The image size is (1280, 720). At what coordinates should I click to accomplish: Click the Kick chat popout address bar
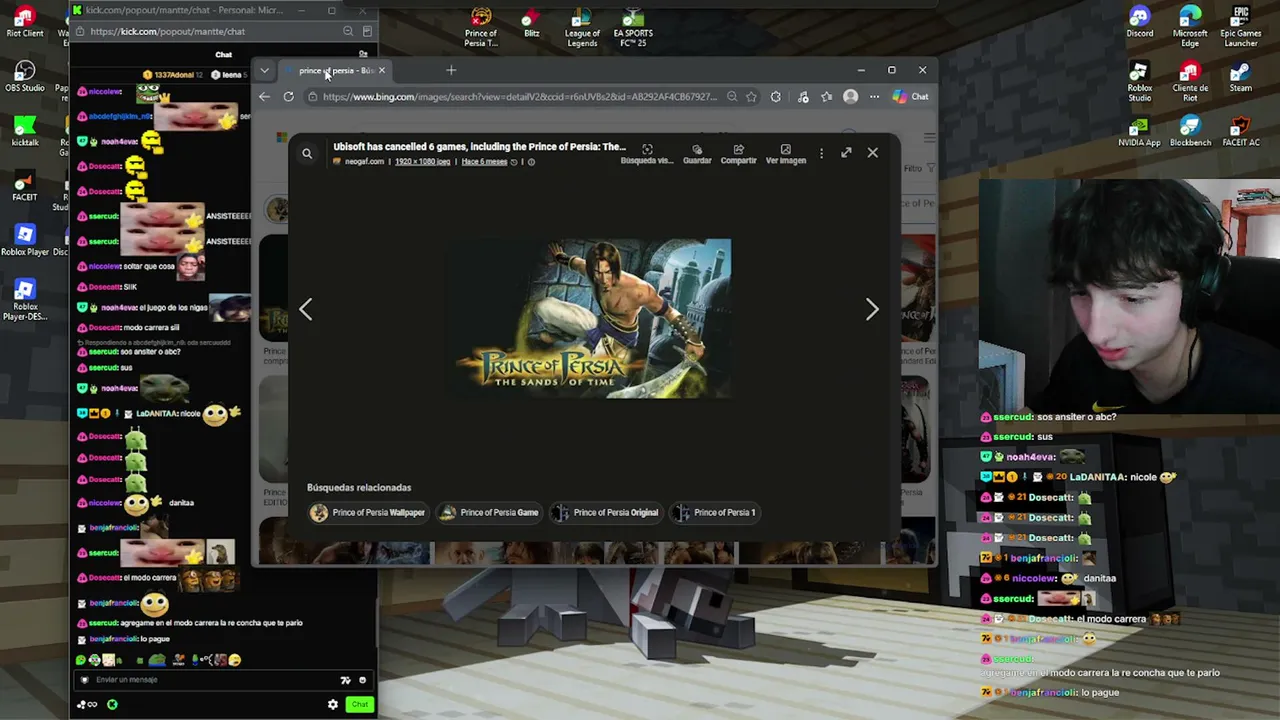212,32
